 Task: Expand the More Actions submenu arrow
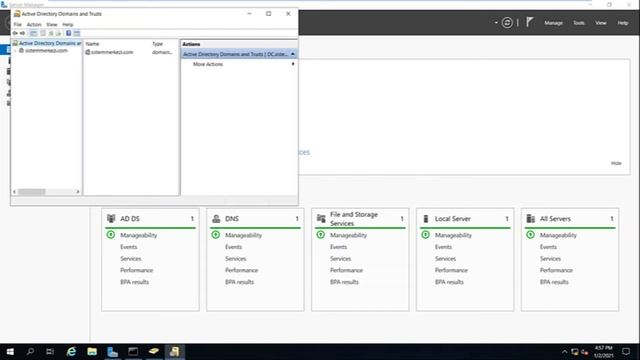(293, 64)
